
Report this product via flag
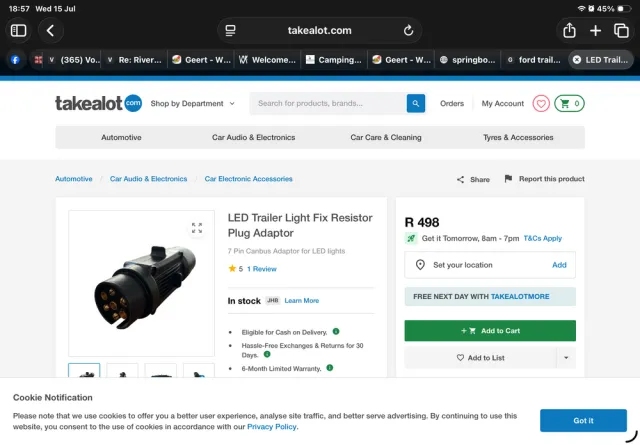544,179
